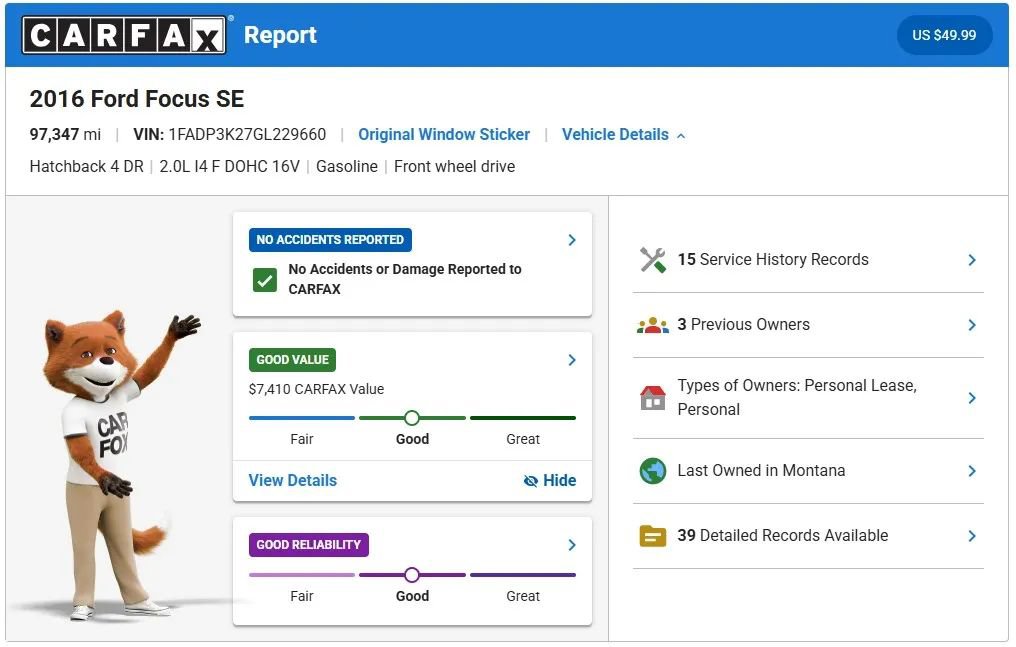
Task: Click the value slider's Good marker
Action: point(411,418)
